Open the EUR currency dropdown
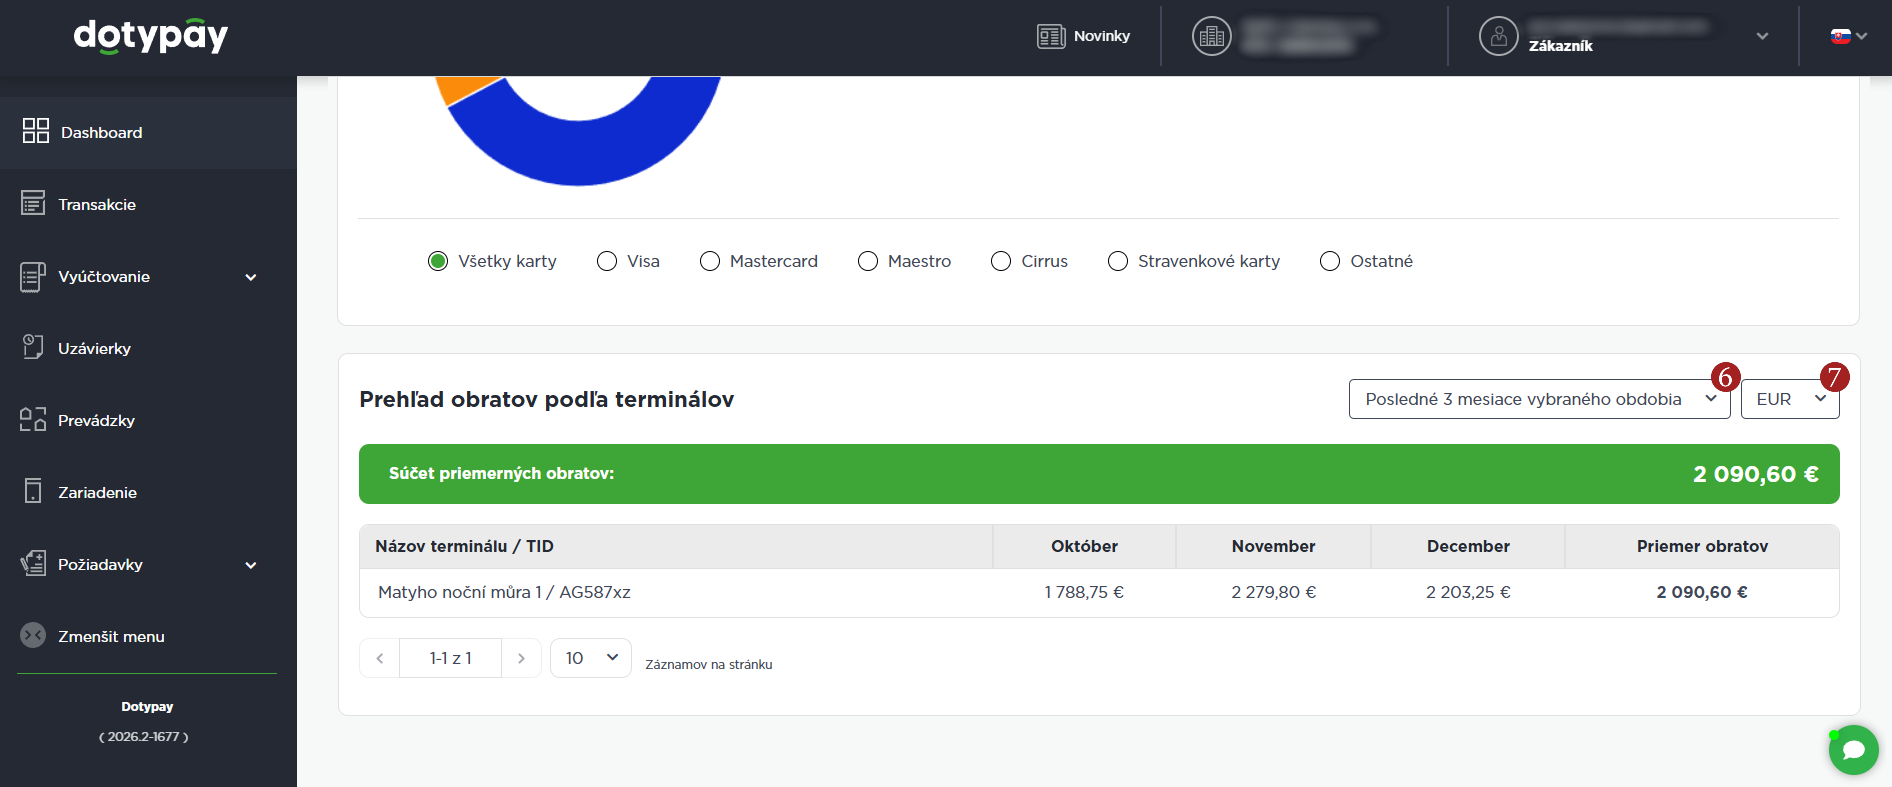This screenshot has height=787, width=1892. pyautogui.click(x=1789, y=399)
